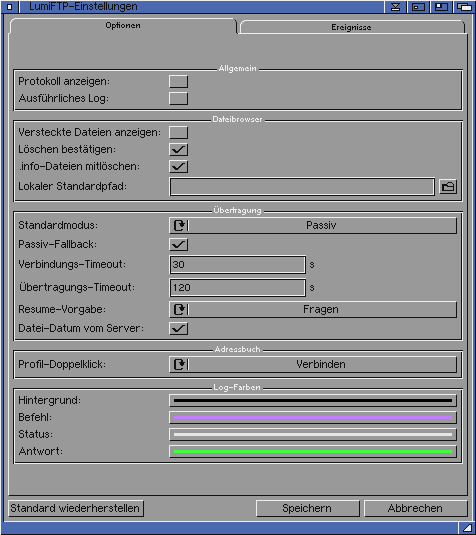
Task: Change Resume-Vorgabe from Fragen
Action: click(x=313, y=309)
